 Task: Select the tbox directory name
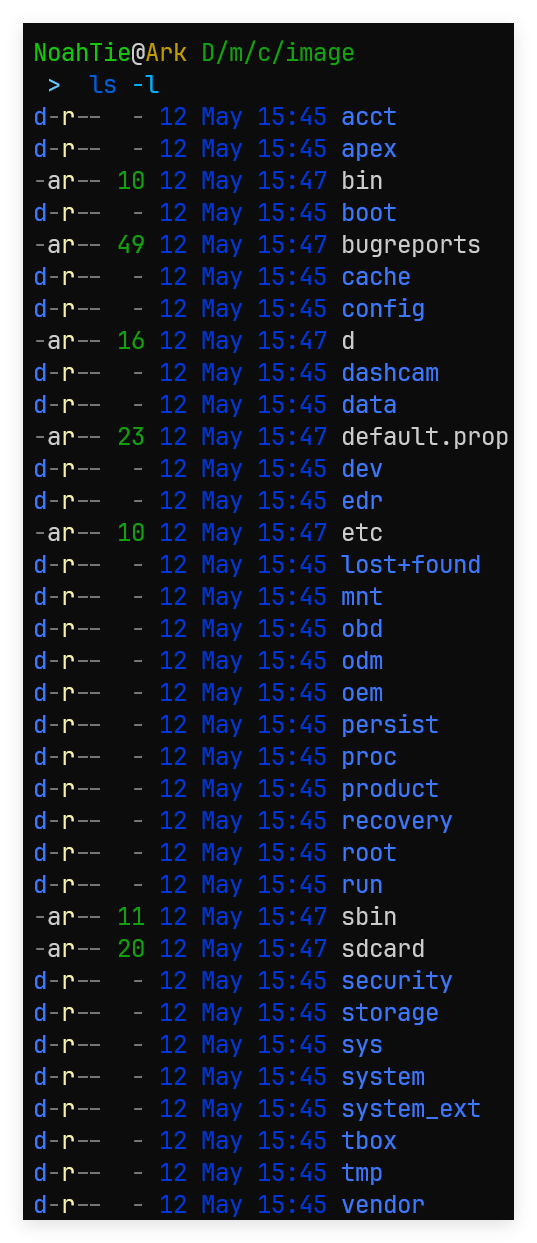(369, 1141)
